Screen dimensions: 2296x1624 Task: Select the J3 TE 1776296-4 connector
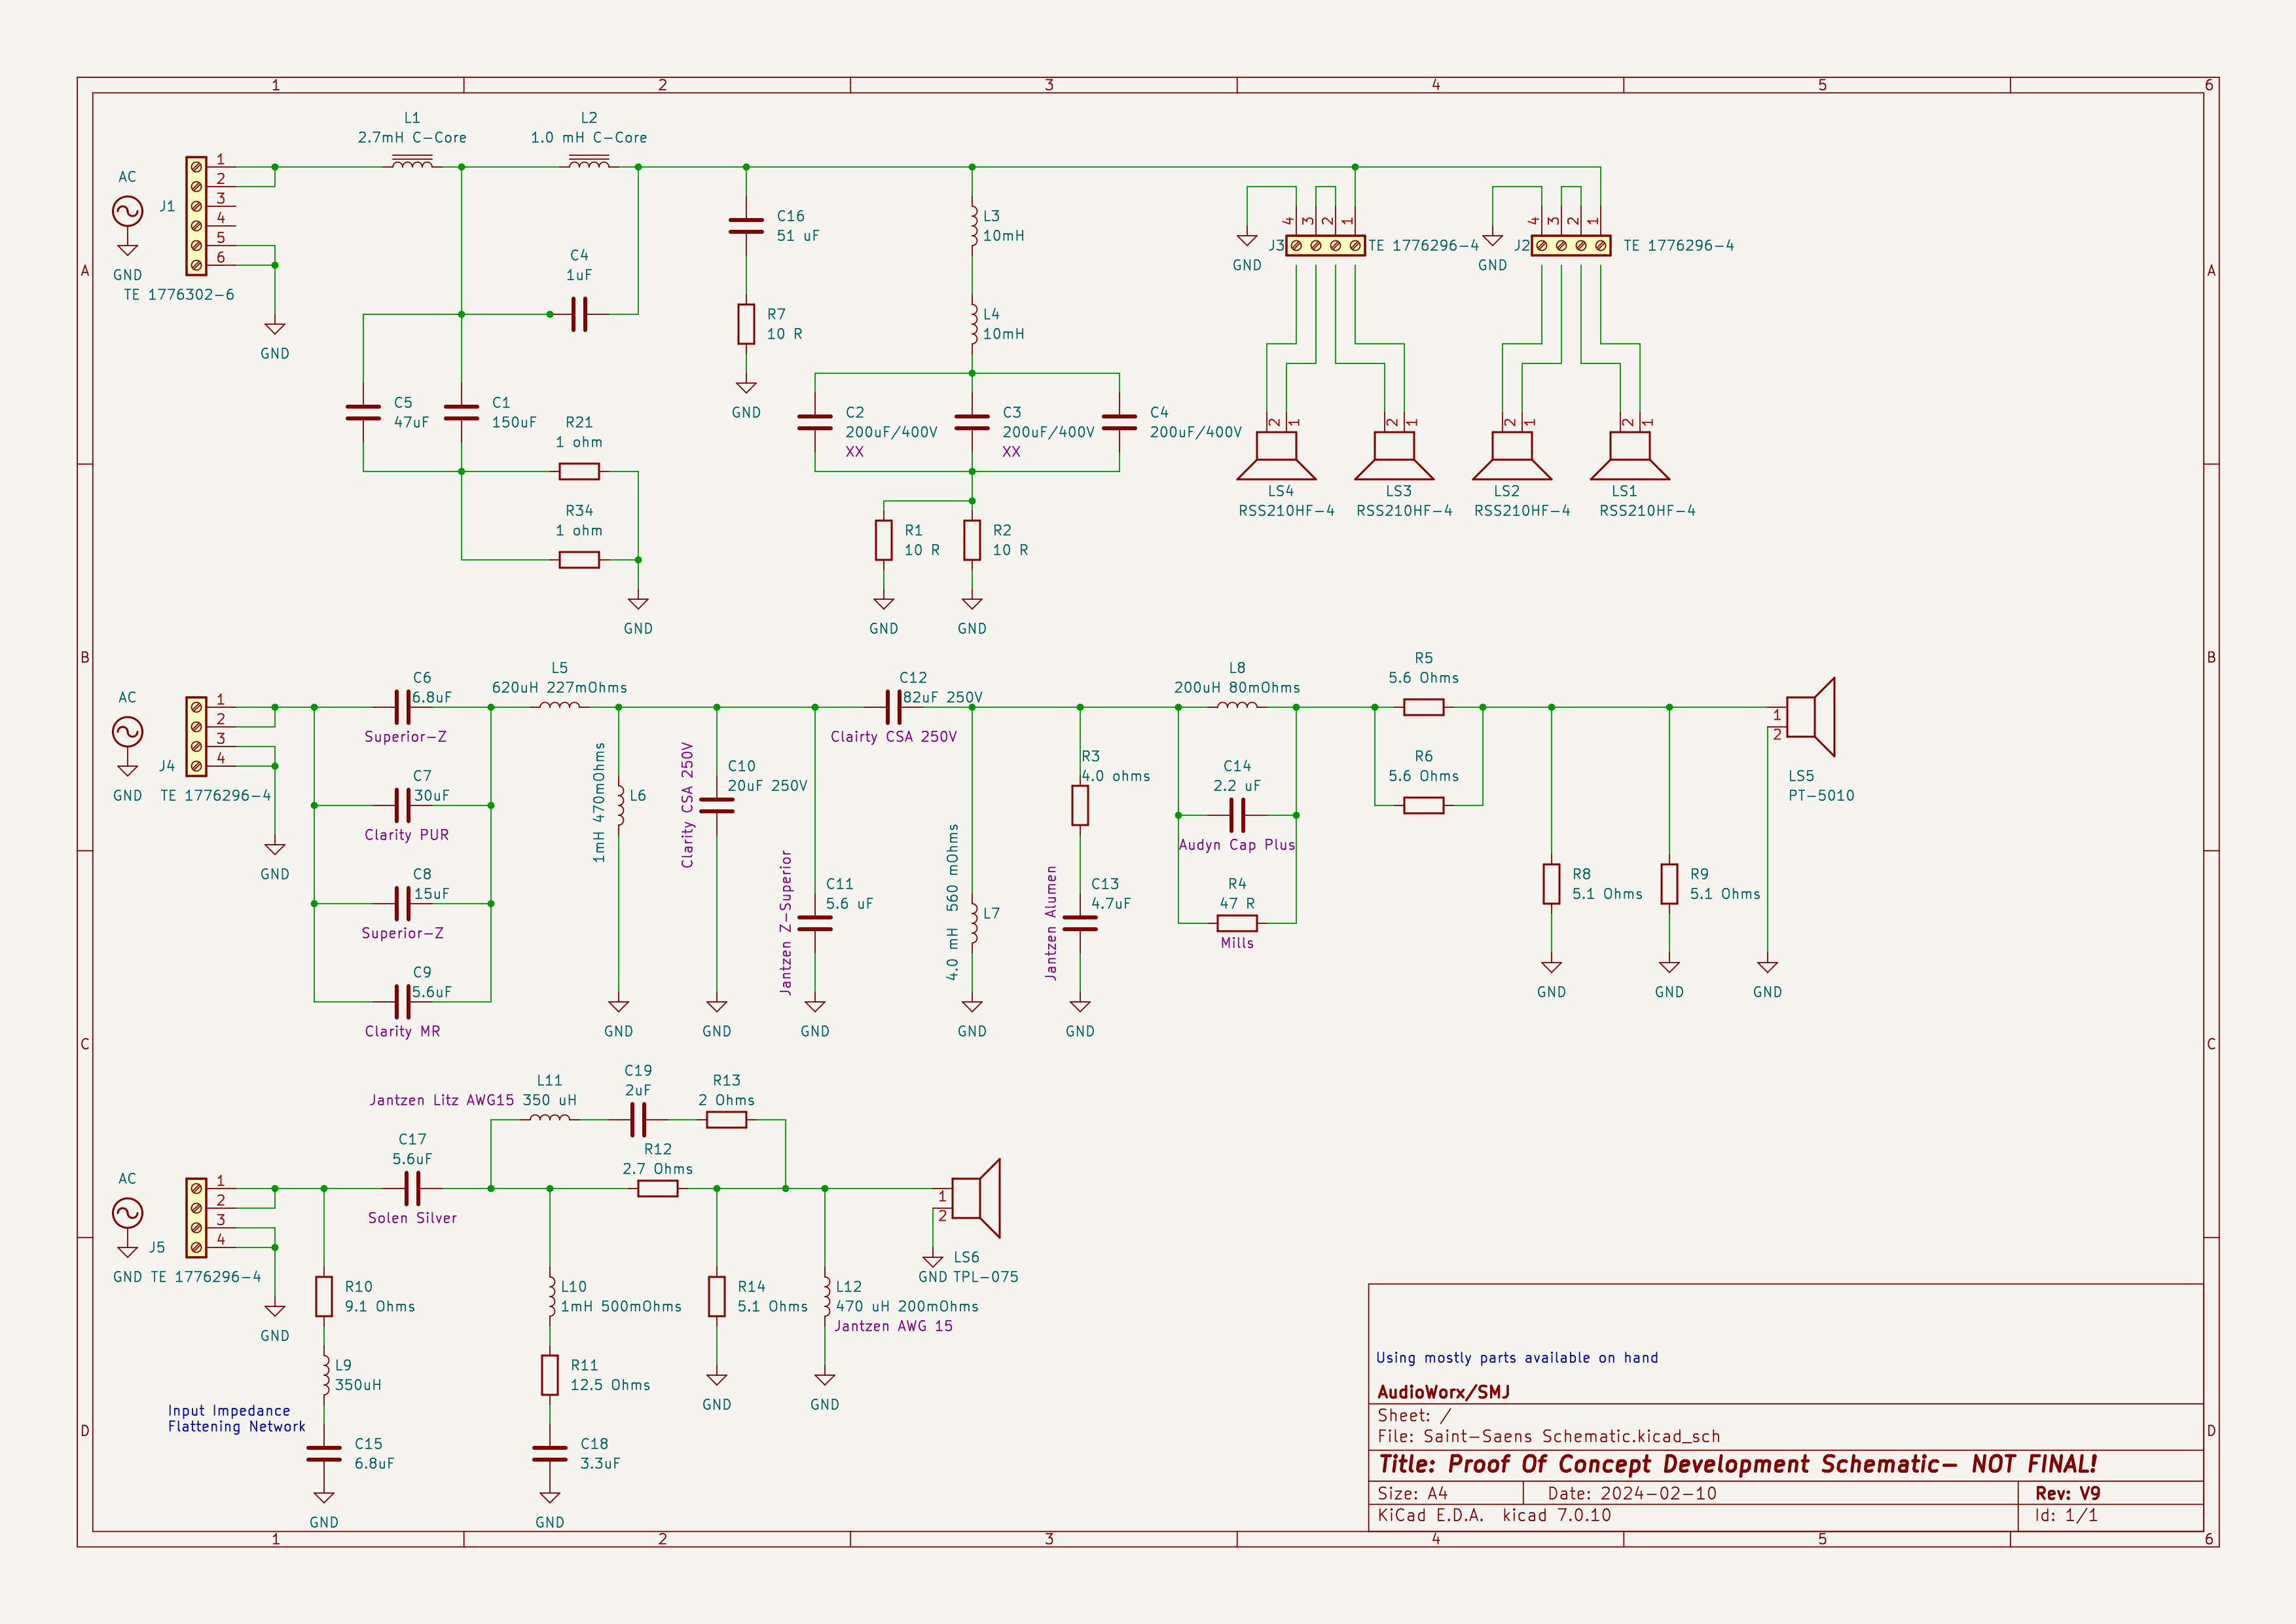pos(1325,245)
